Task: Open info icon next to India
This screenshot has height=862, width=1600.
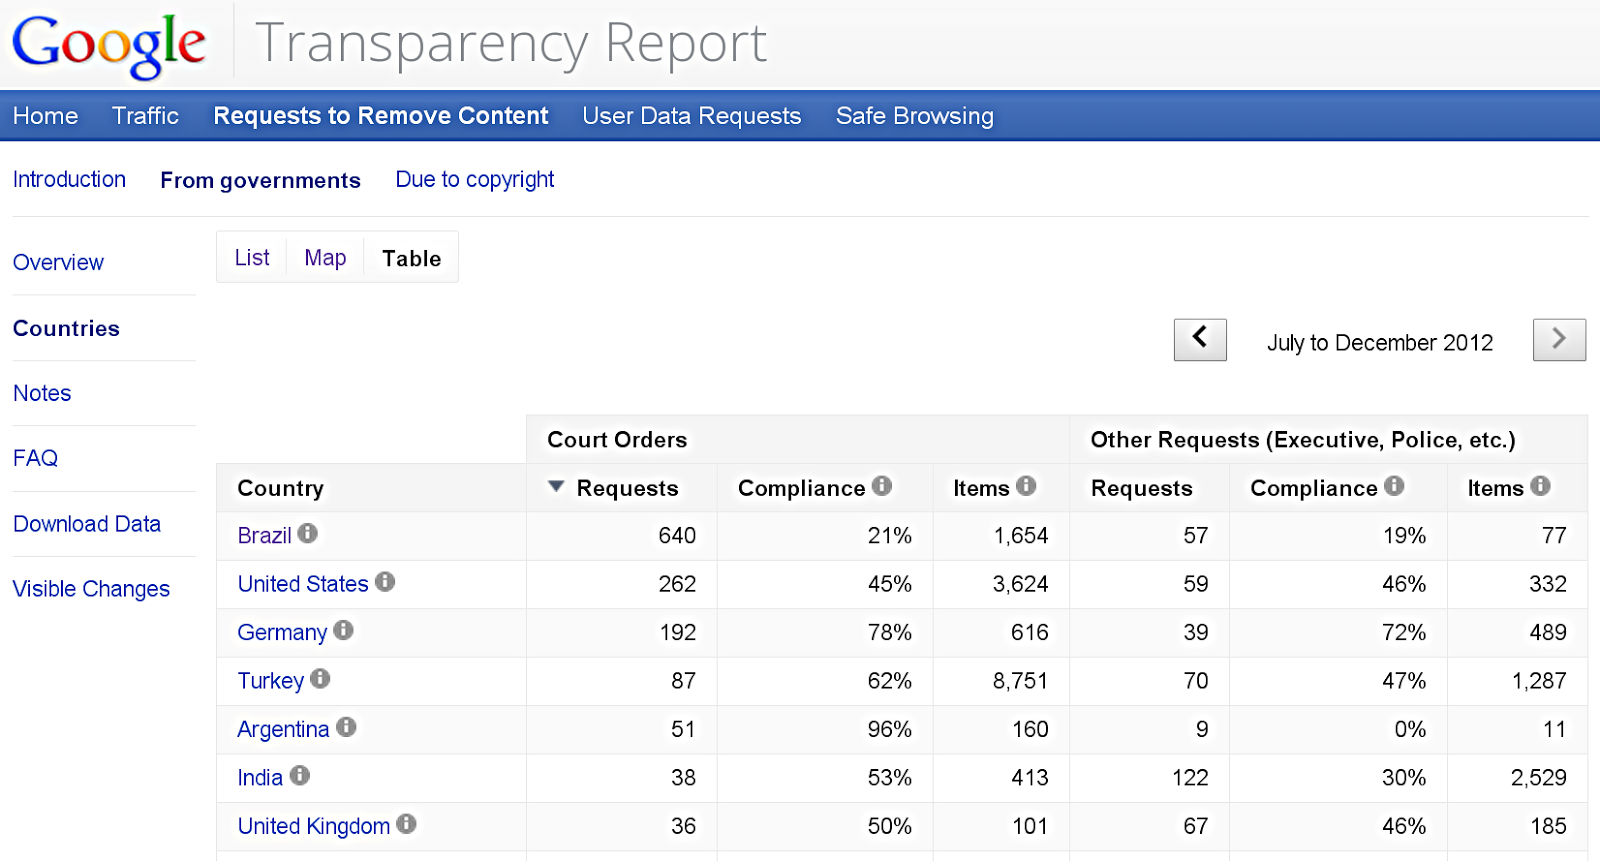Action: click(x=300, y=775)
